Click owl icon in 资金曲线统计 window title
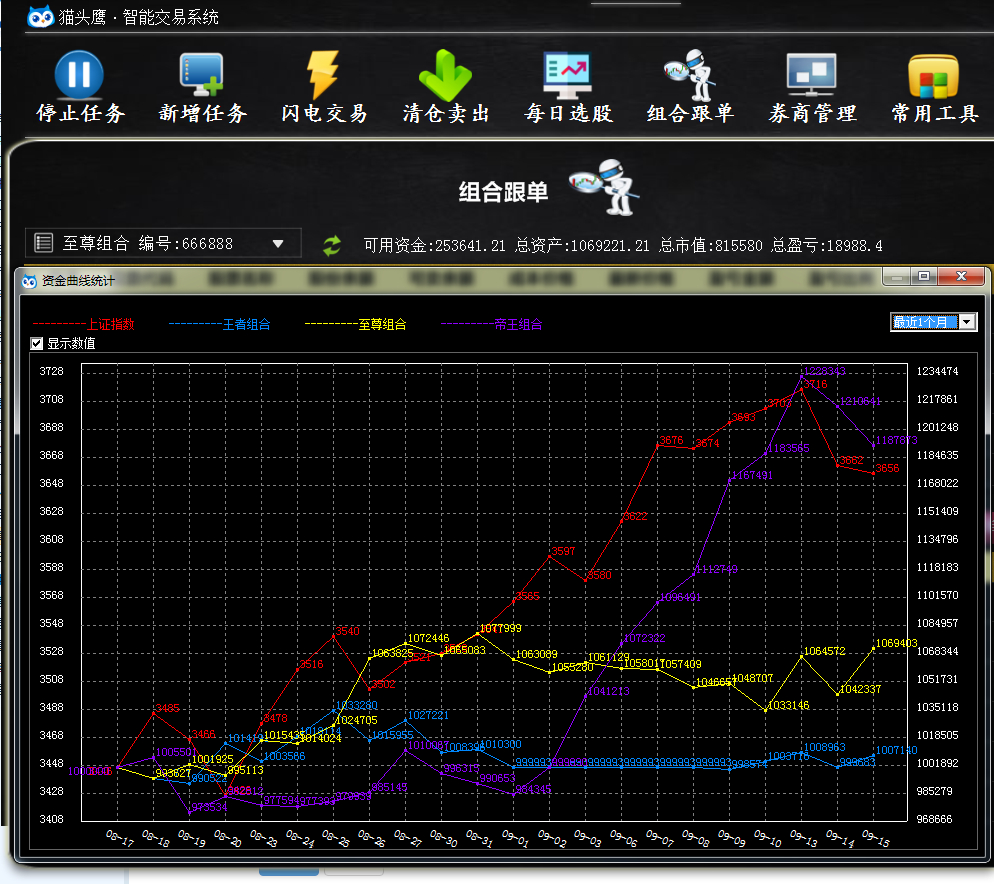994x884 pixels. tap(29, 281)
